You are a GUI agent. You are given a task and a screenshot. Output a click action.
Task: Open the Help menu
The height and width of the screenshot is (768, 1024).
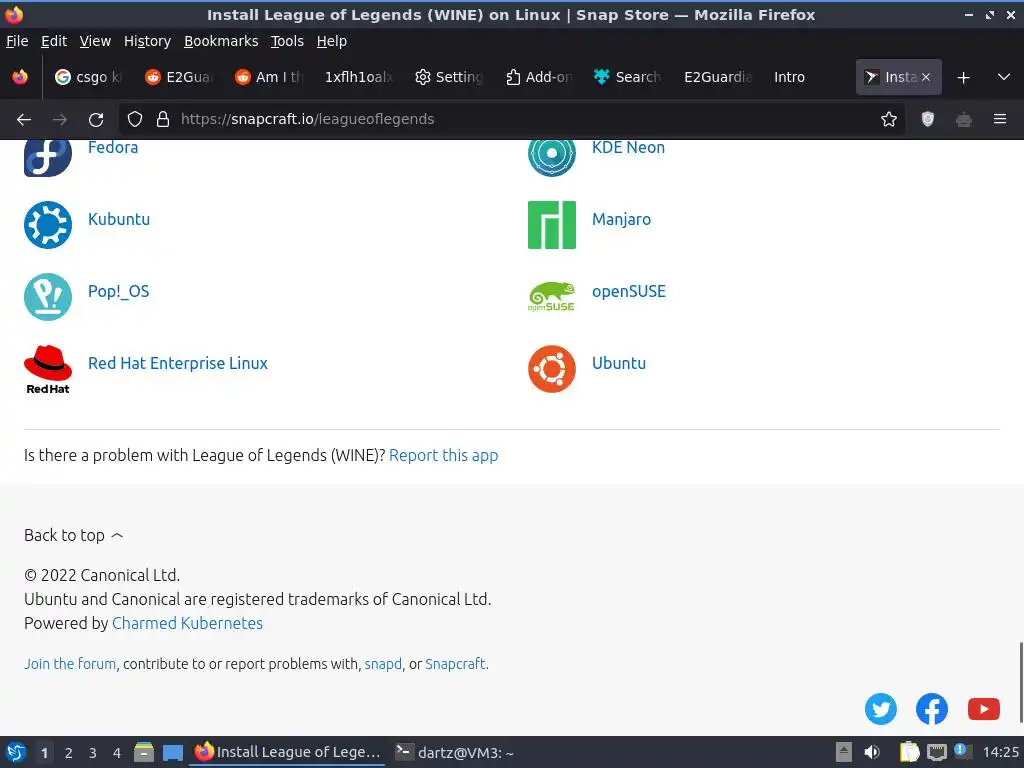coord(332,41)
